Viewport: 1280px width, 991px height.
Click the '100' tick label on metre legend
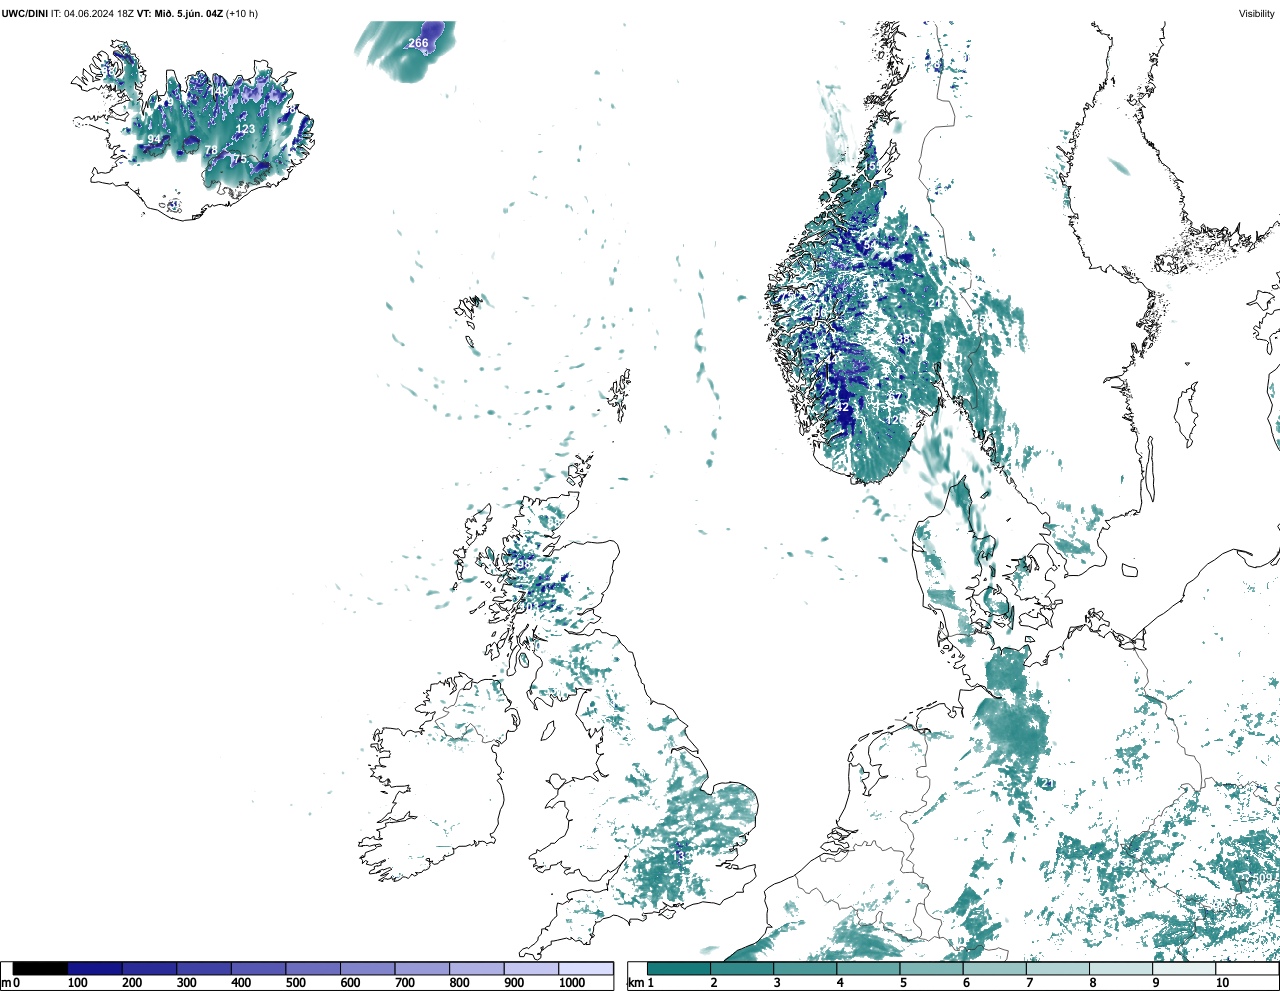(78, 983)
